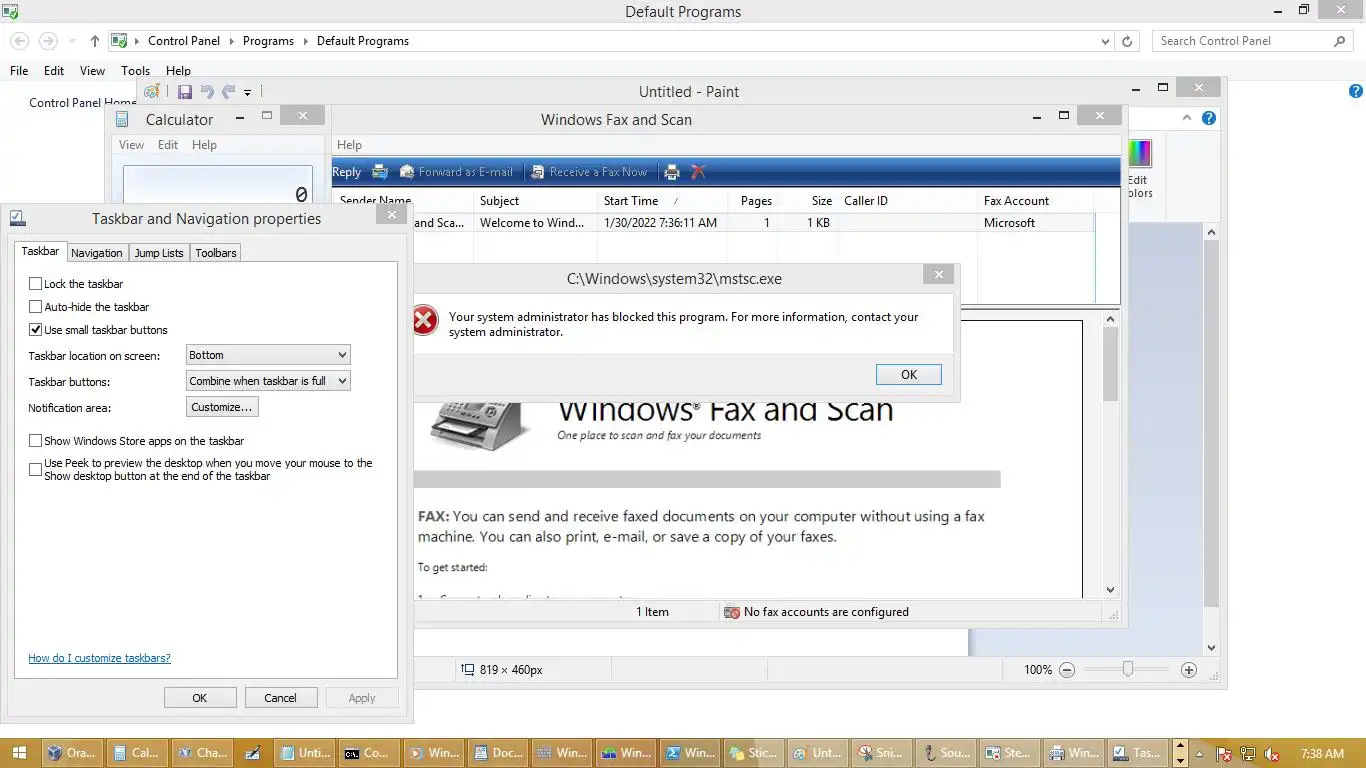Open the Taskbar buttons combo box
Image resolution: width=1366 pixels, height=768 pixels.
click(x=268, y=381)
